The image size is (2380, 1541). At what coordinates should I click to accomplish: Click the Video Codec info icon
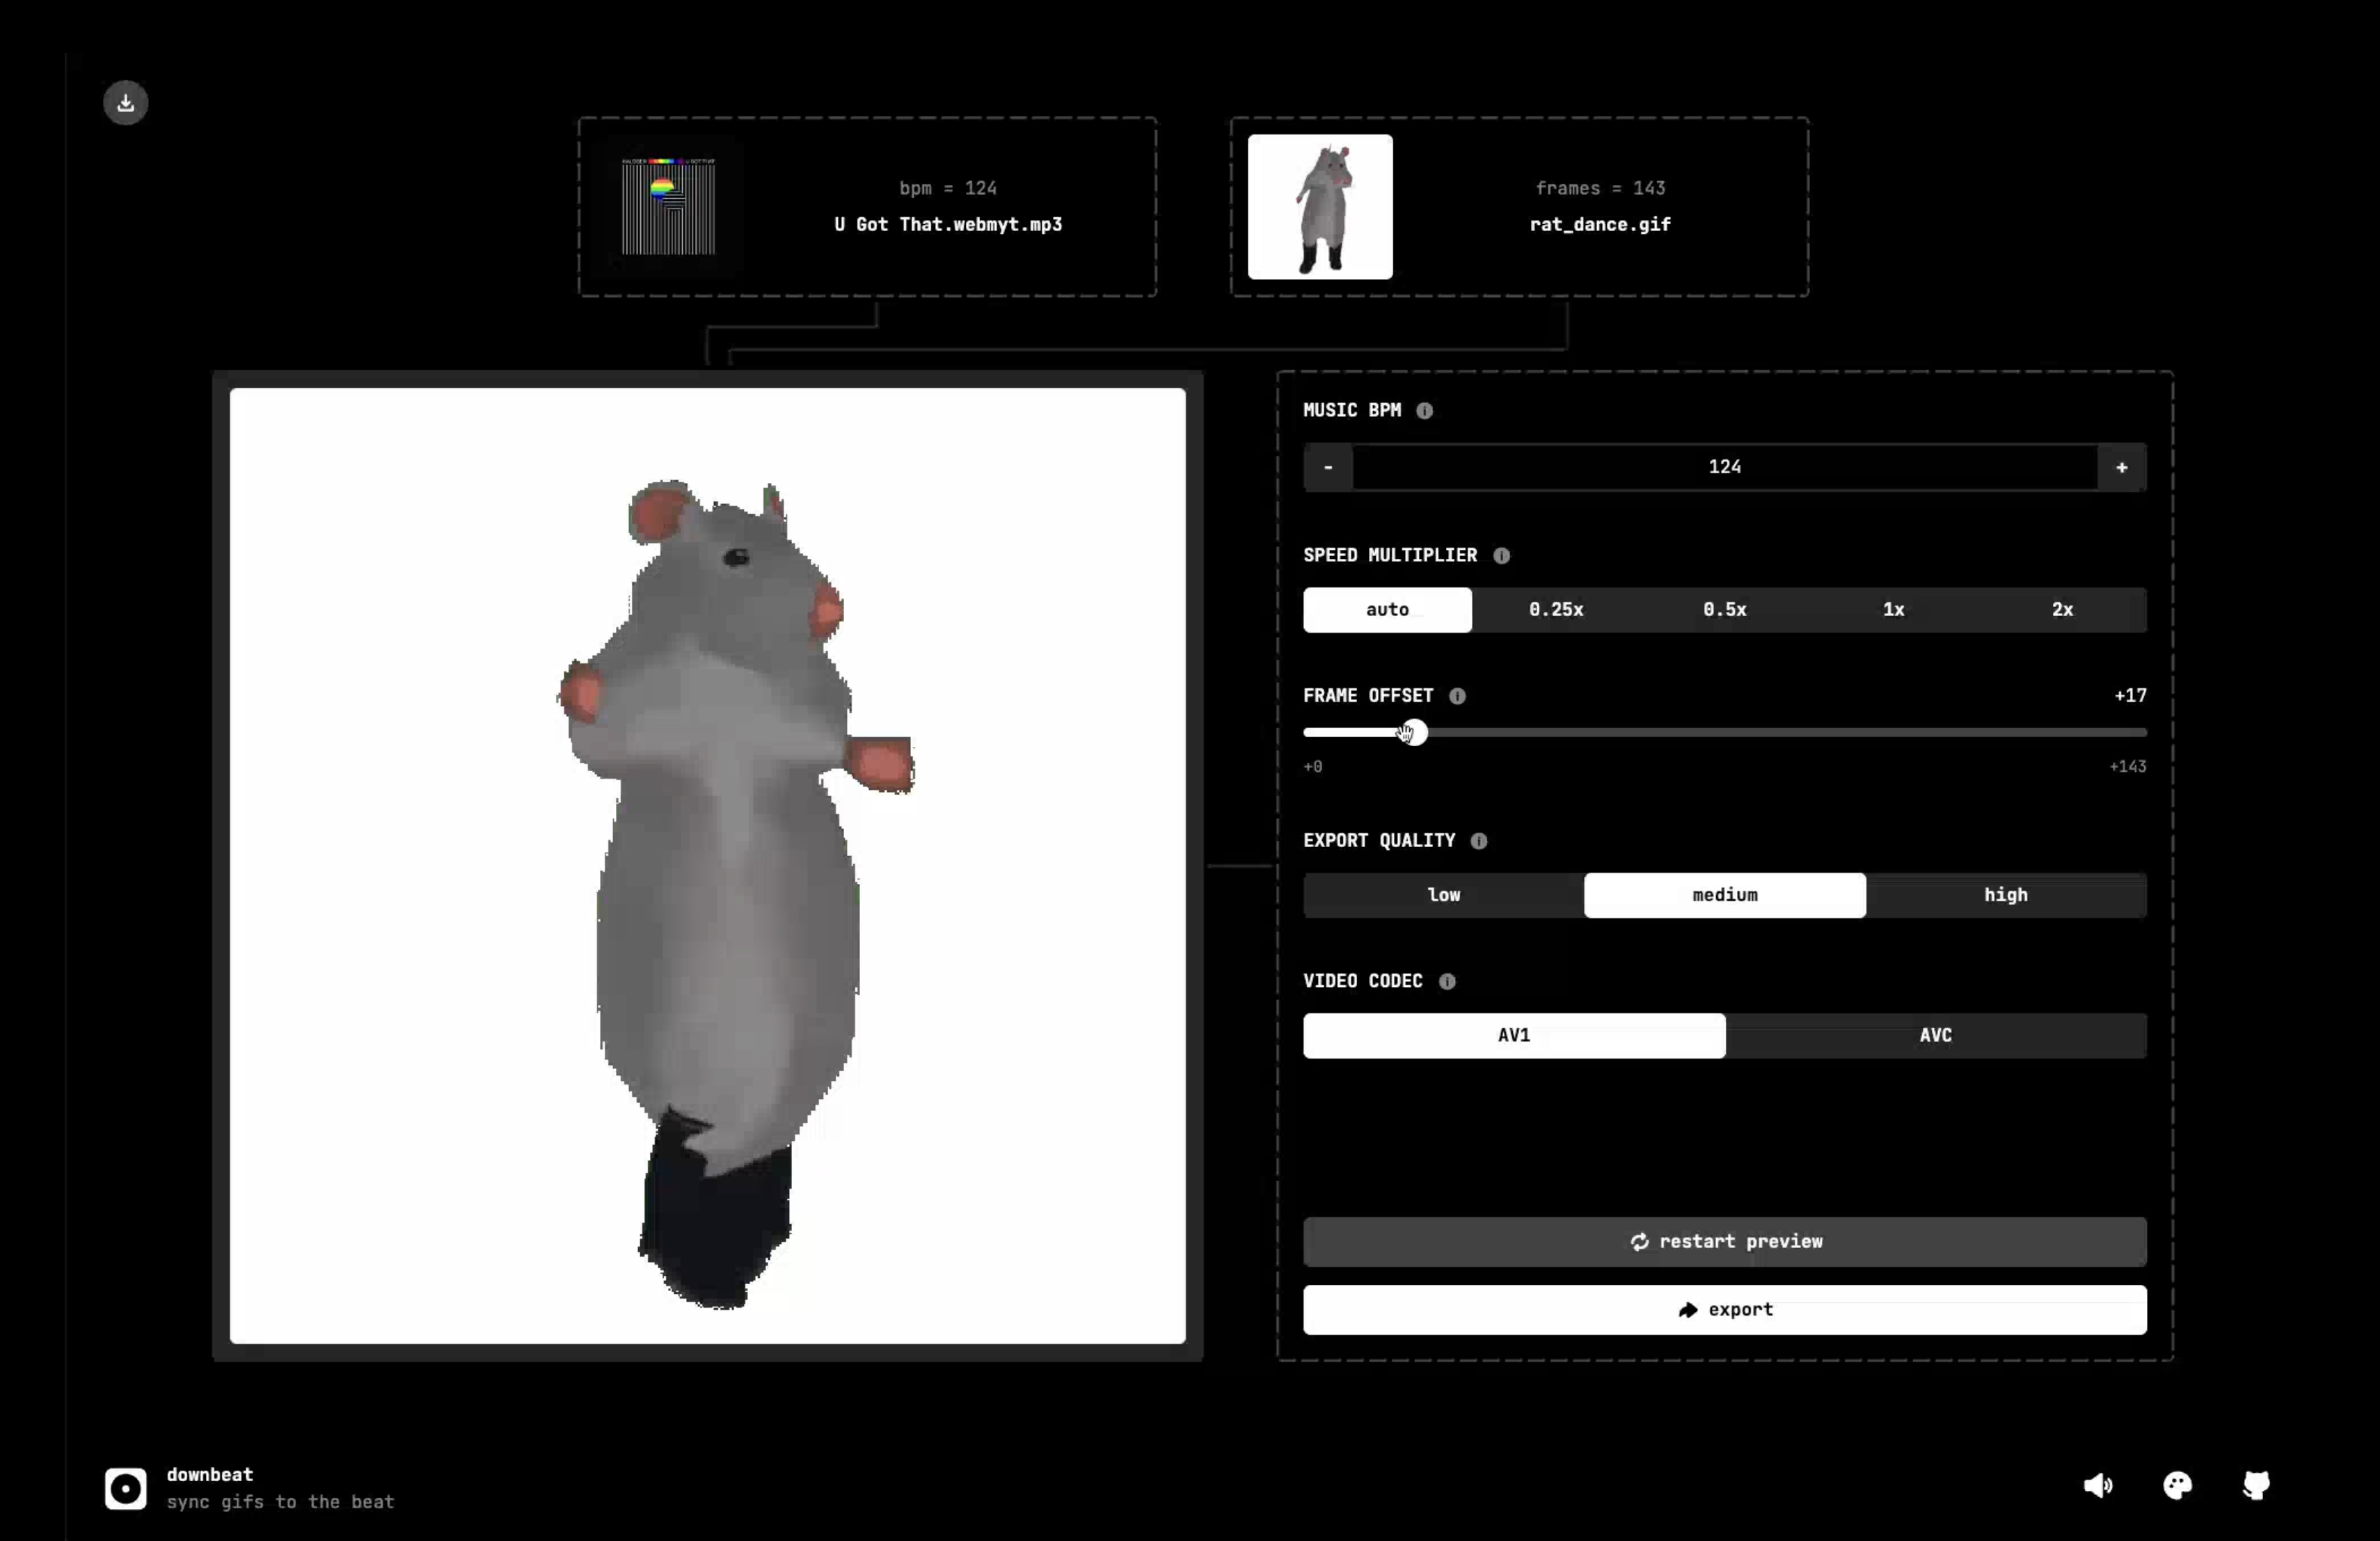[x=1447, y=982]
